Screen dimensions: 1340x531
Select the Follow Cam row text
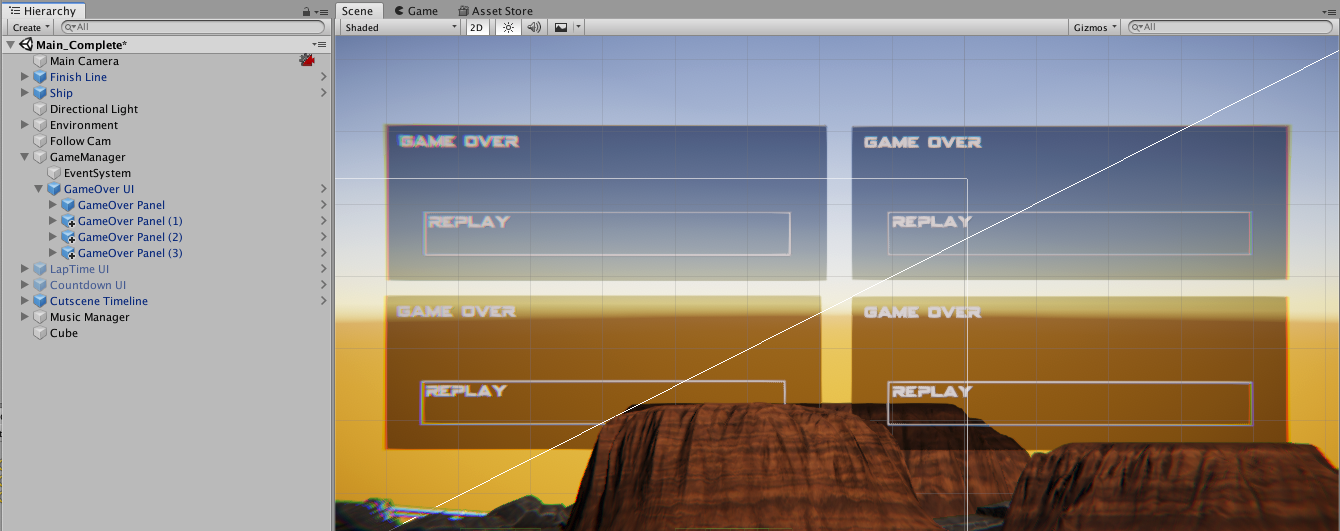(81, 141)
